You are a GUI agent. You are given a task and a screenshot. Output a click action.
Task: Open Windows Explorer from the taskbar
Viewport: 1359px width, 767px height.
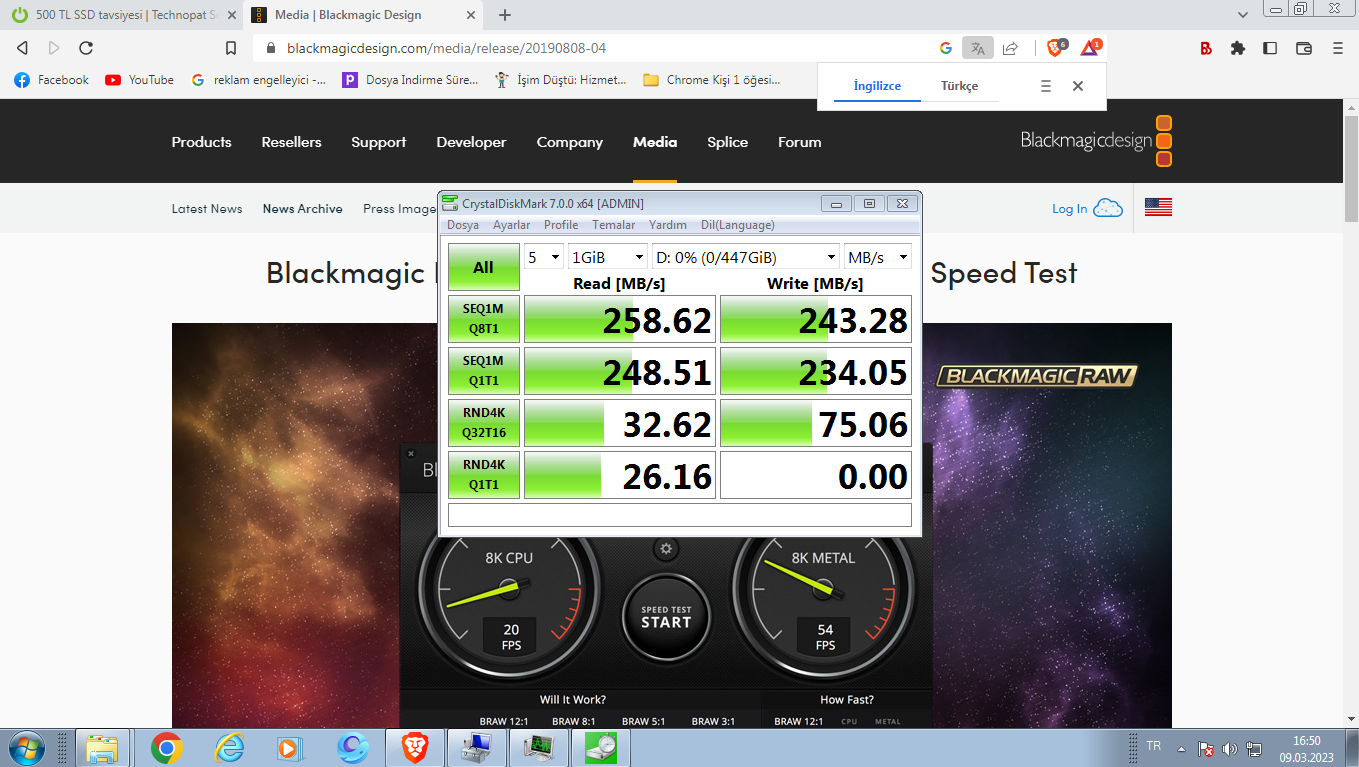(x=102, y=747)
